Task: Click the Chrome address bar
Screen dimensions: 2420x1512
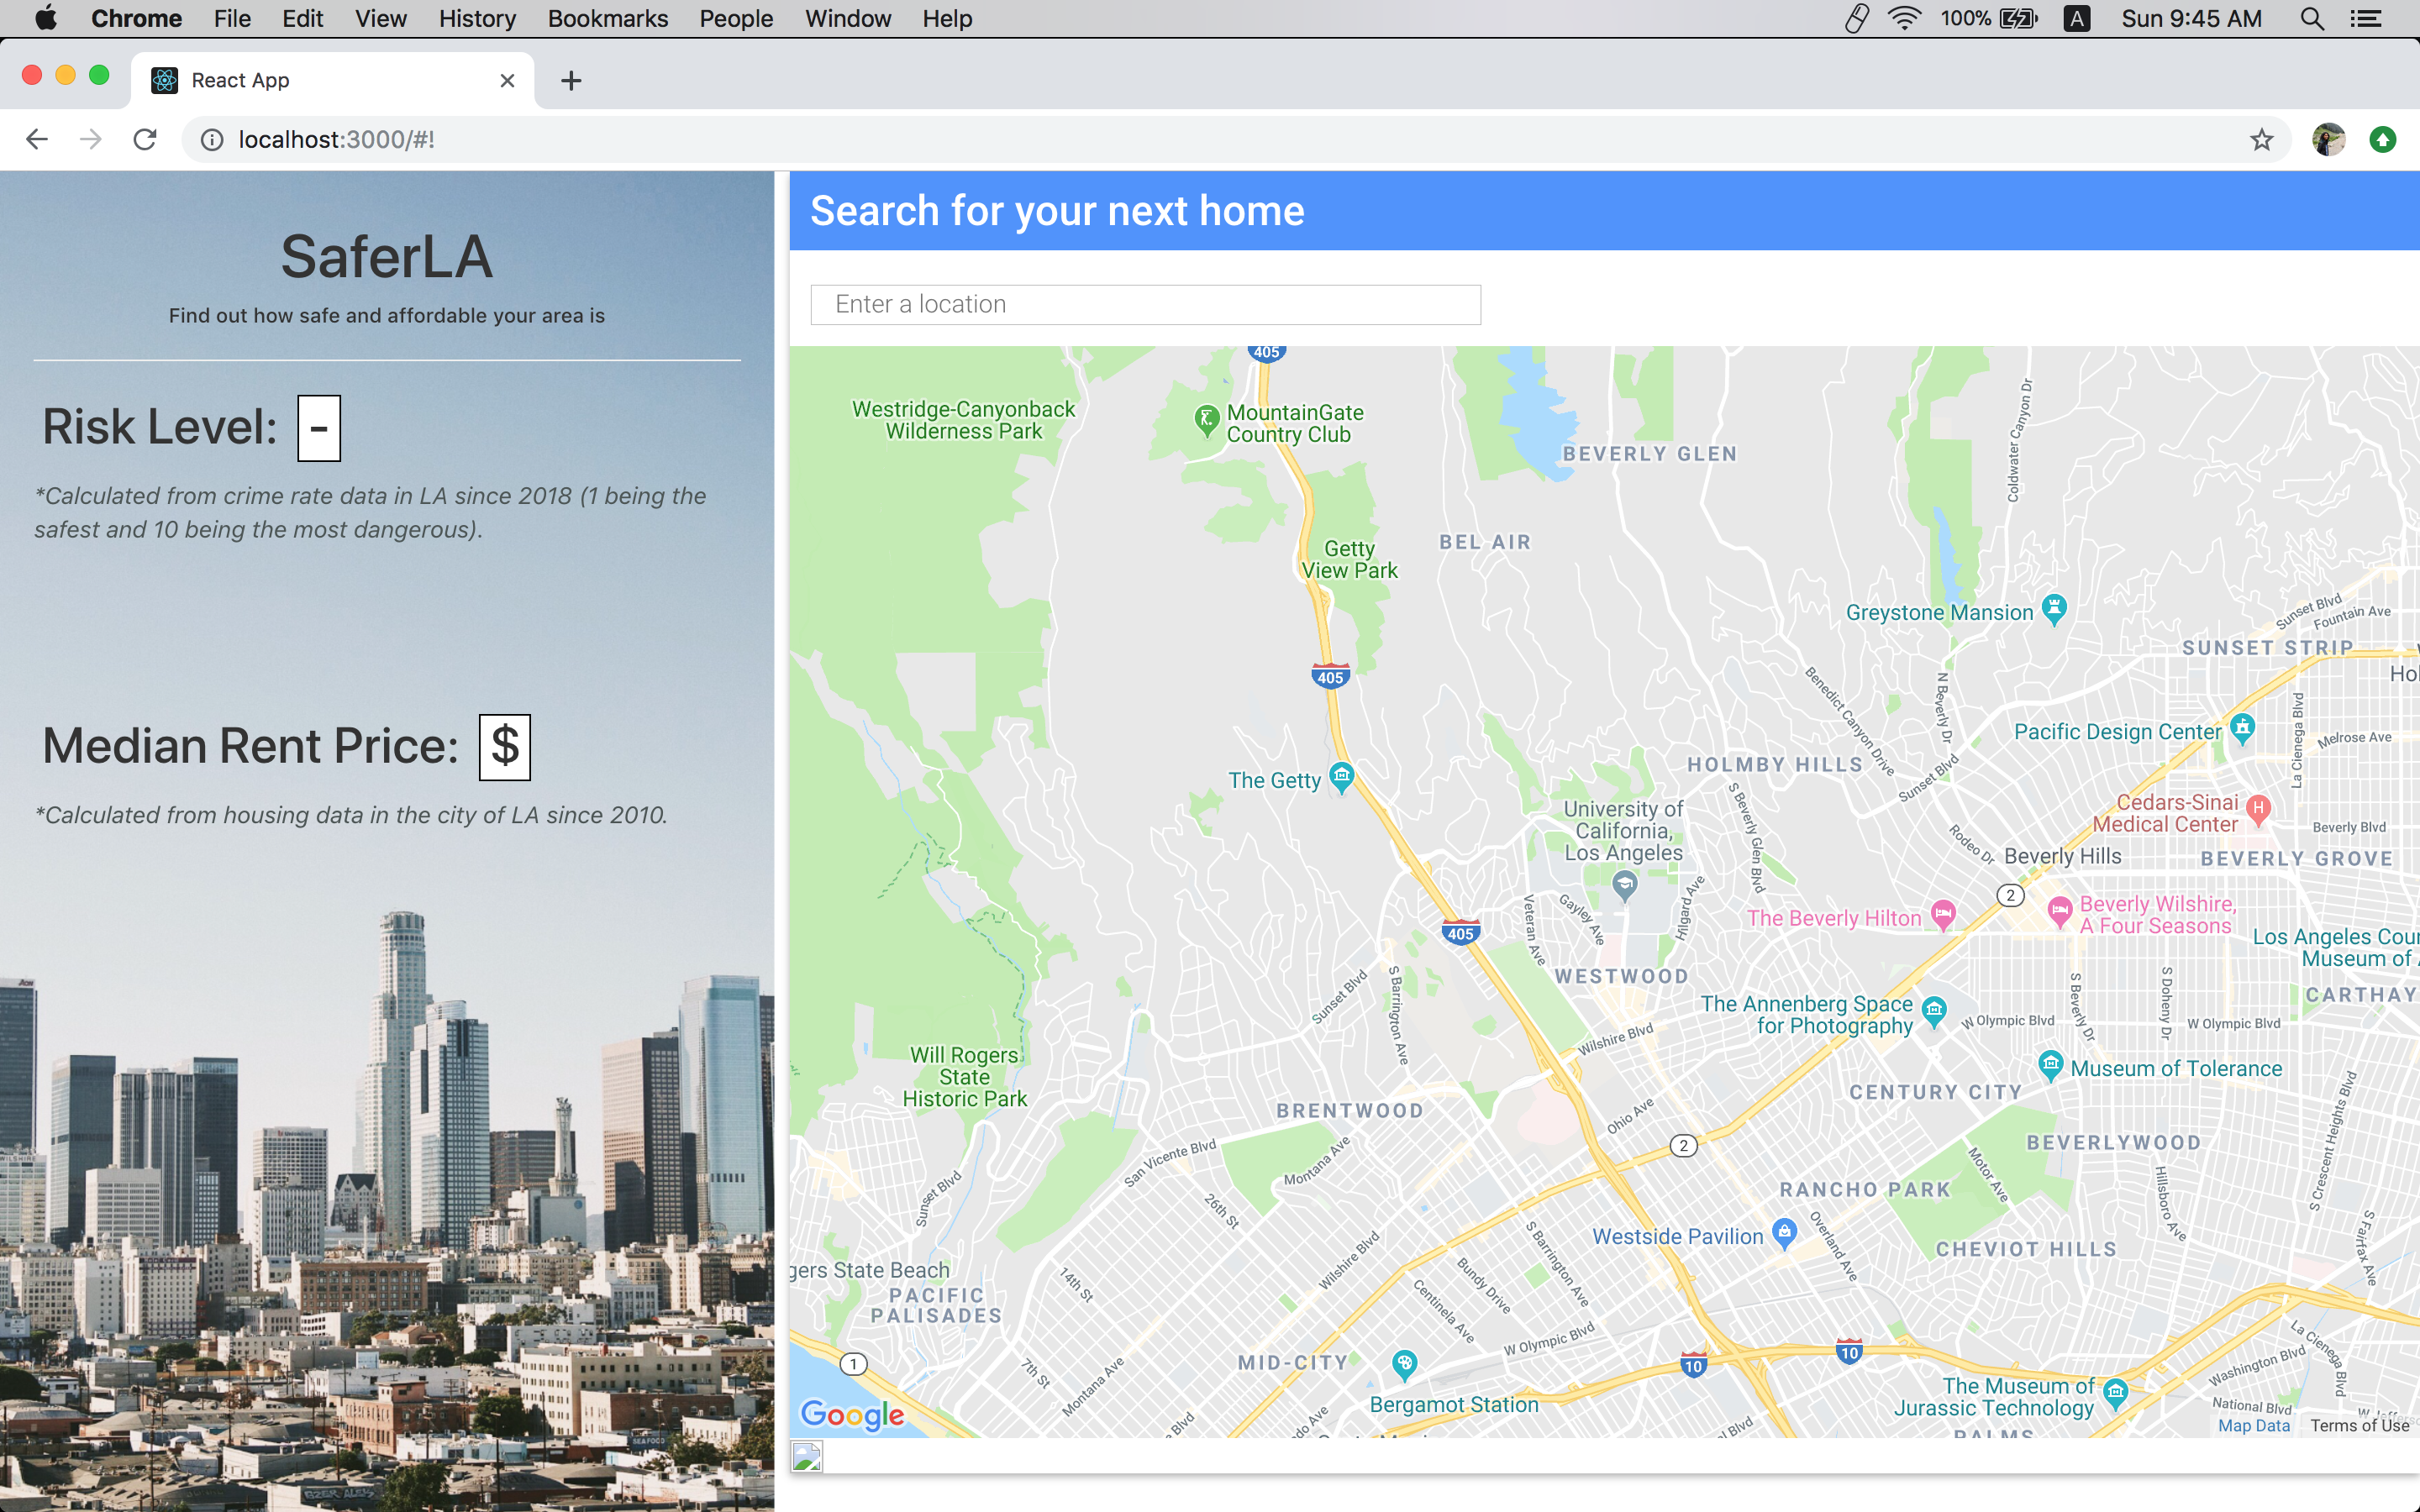Action: 1200,140
